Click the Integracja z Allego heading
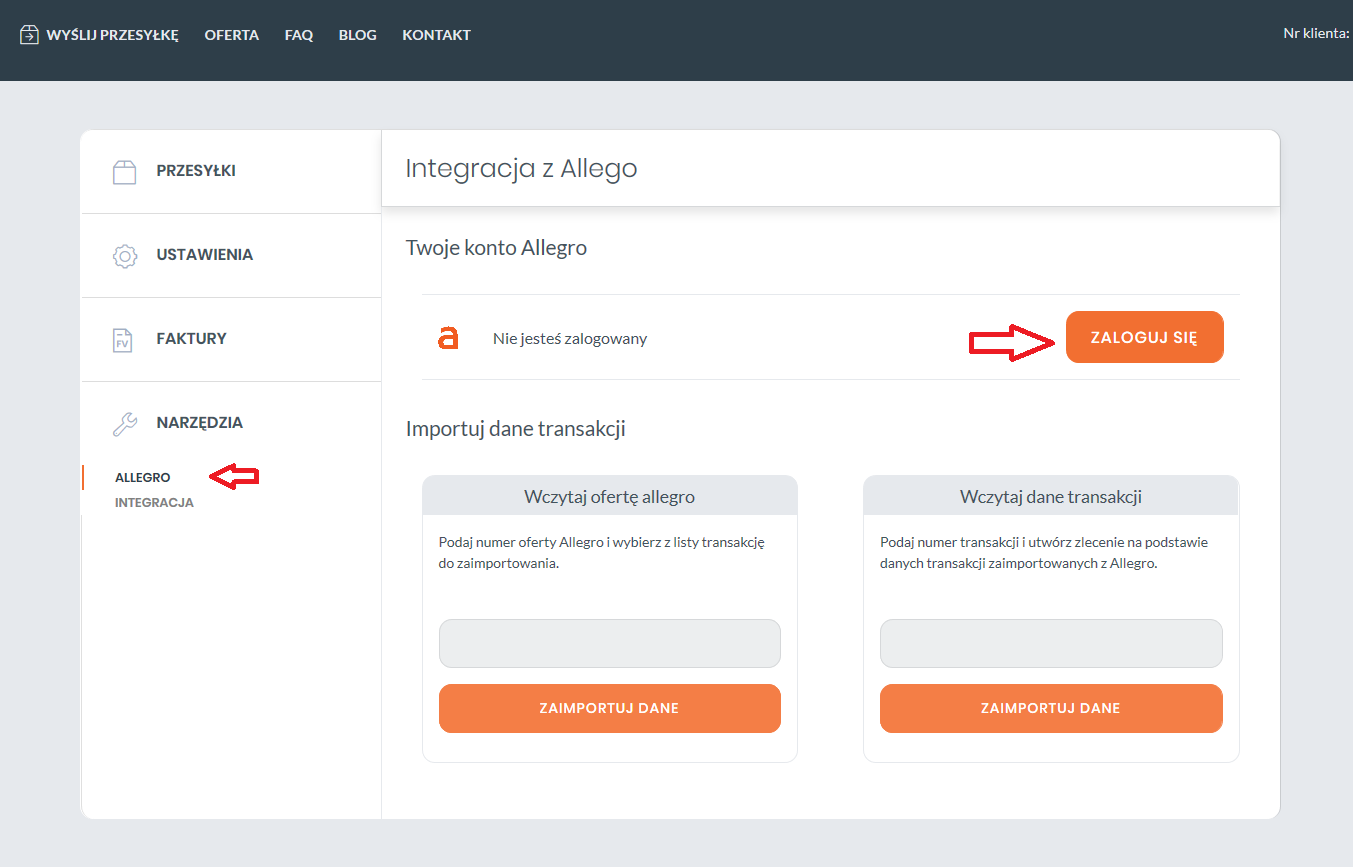Viewport: 1353px width, 867px height. 521,168
